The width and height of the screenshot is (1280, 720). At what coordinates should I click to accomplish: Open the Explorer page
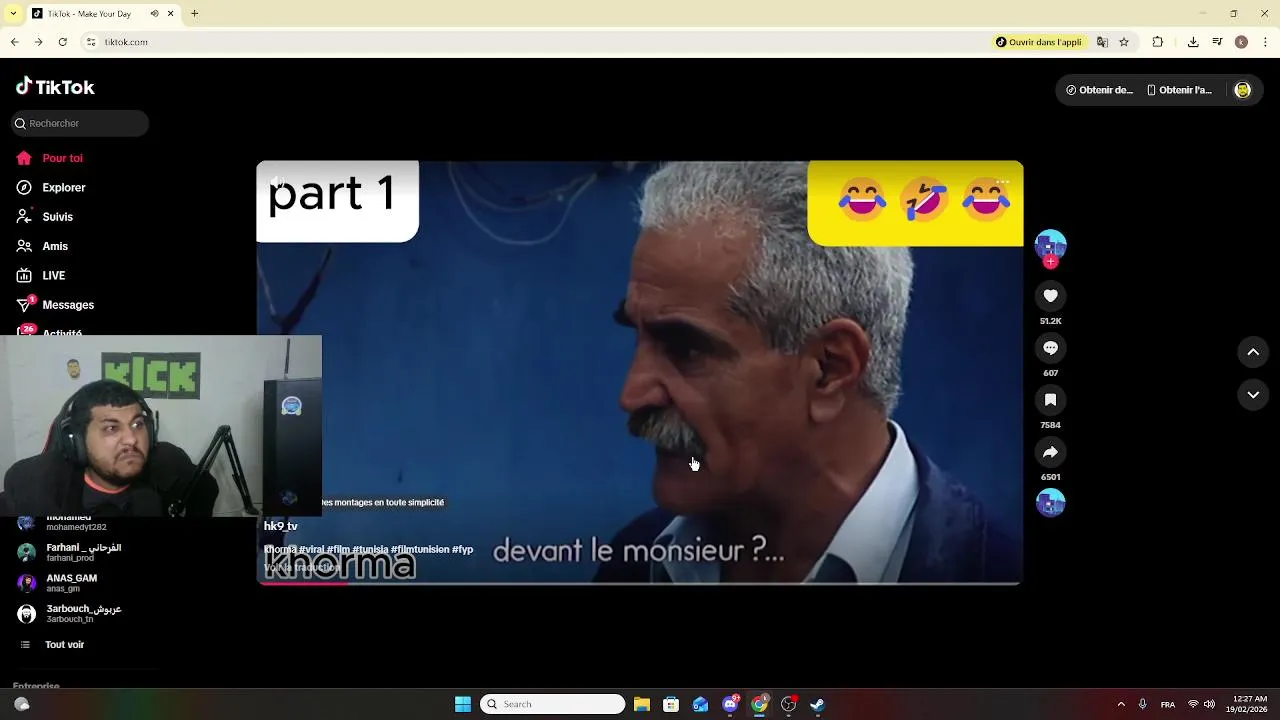tap(50, 187)
